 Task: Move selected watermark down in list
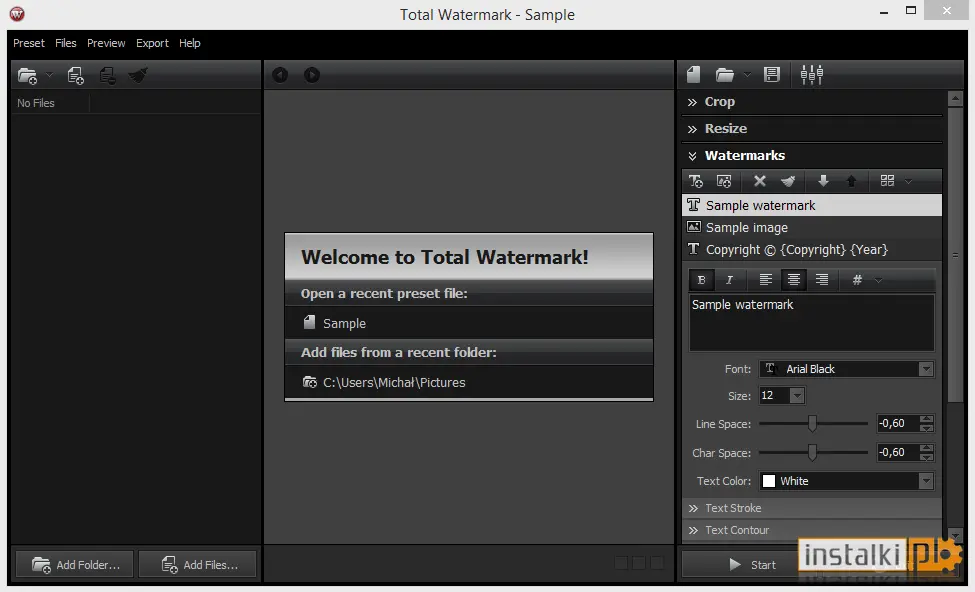click(823, 181)
